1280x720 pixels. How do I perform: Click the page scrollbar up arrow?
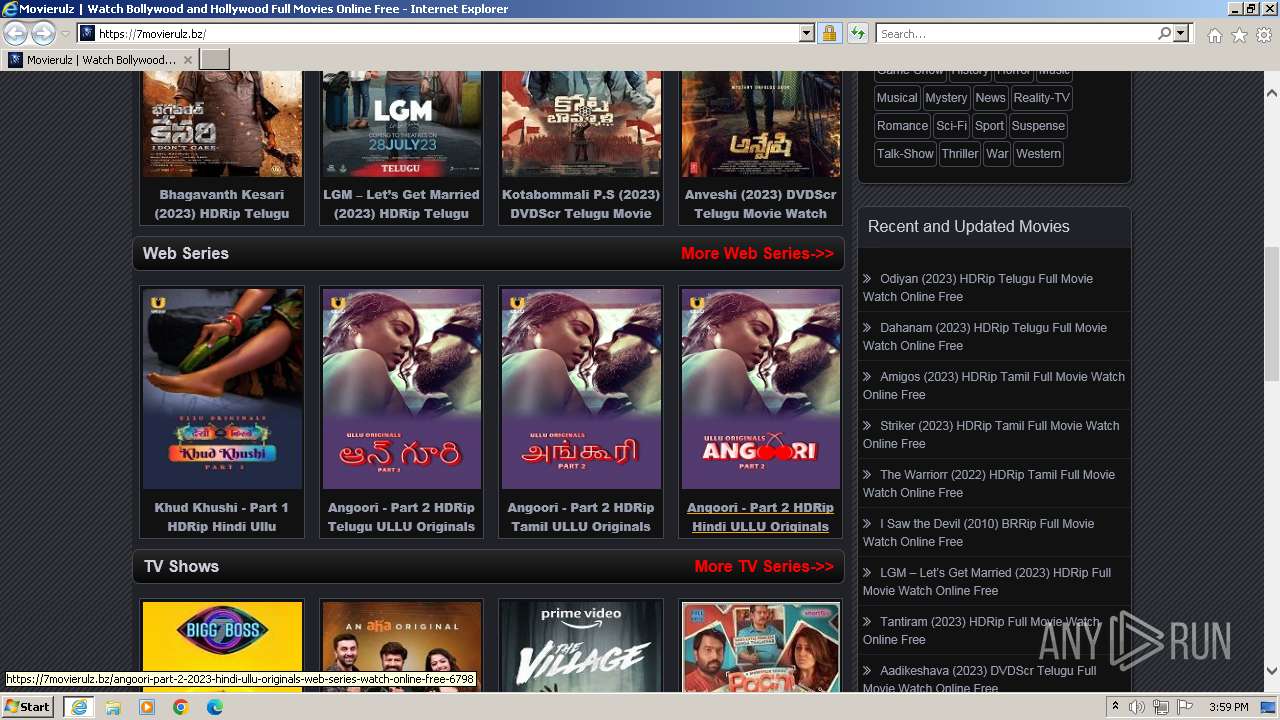[x=1272, y=93]
